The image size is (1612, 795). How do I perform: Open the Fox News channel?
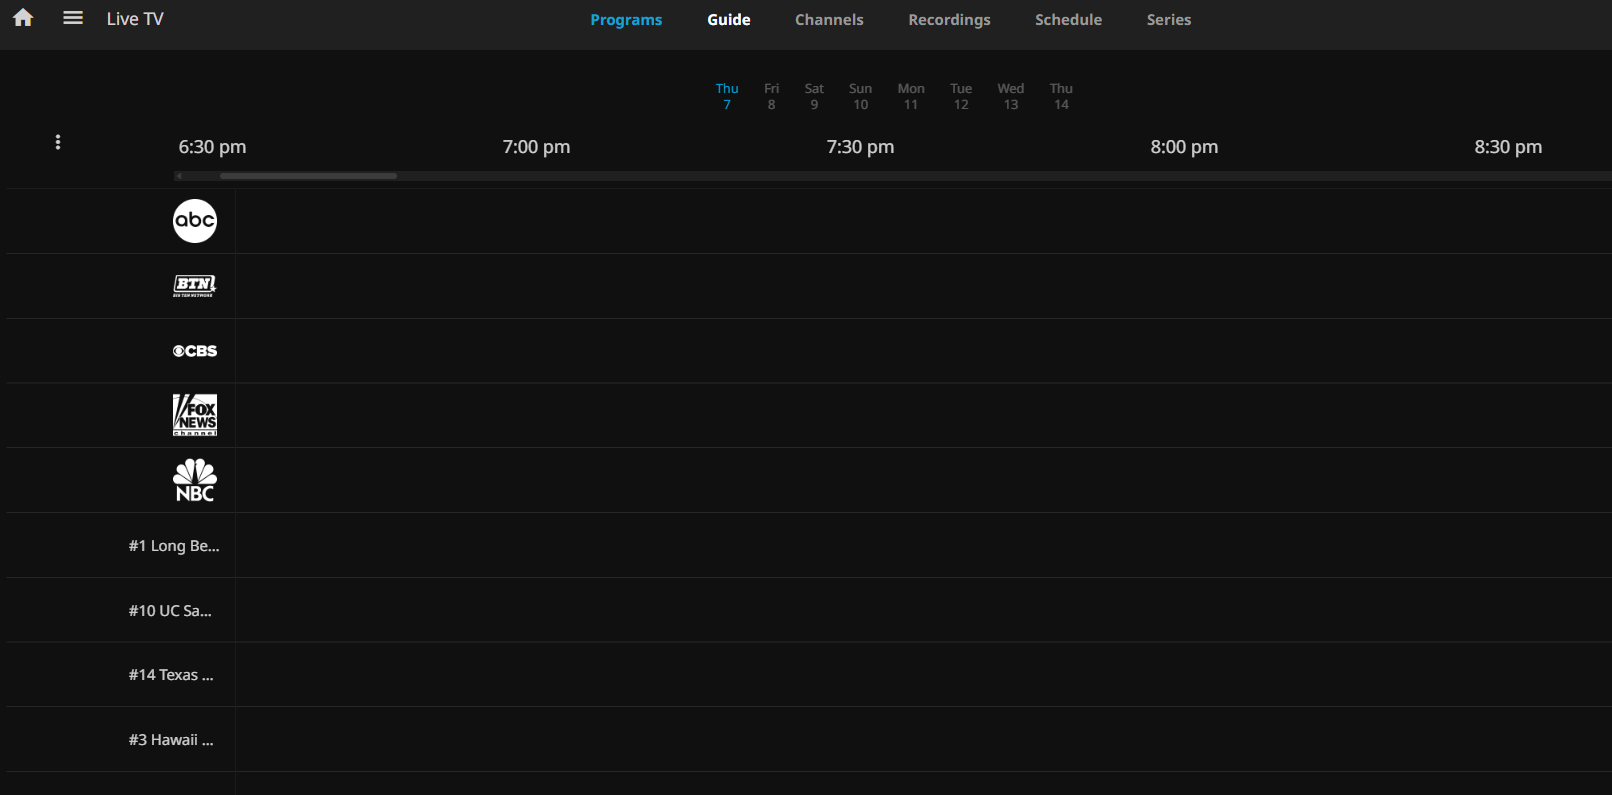pyautogui.click(x=195, y=415)
